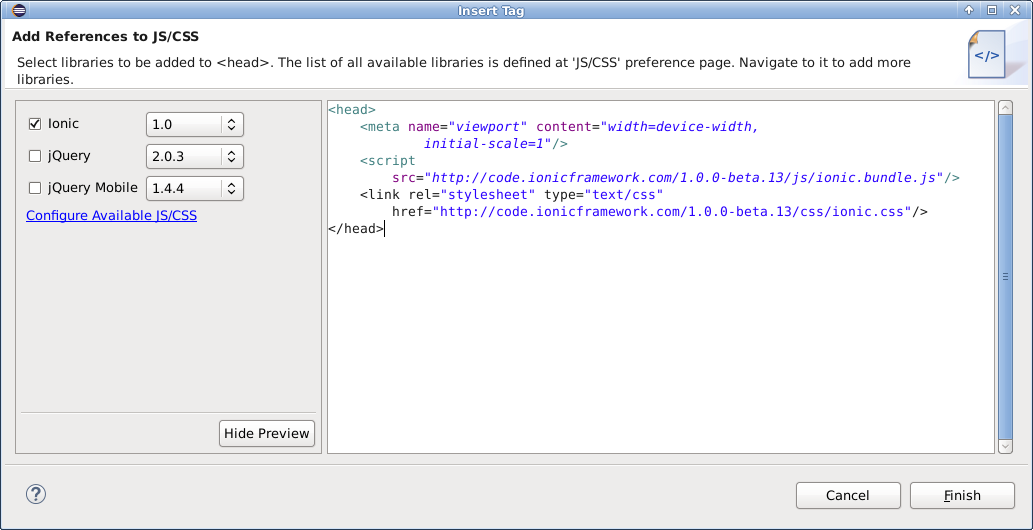Enable the jQuery library checkbox
Viewport: 1033px width, 530px height.
pos(35,156)
